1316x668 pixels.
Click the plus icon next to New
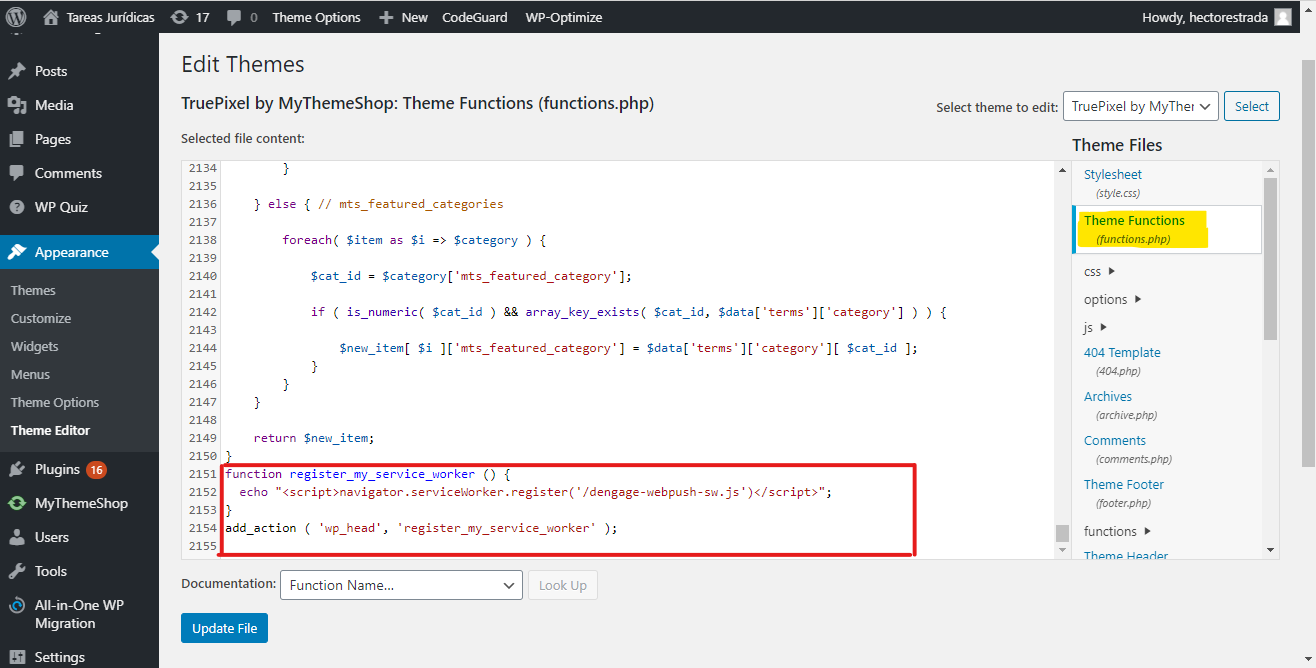coord(387,17)
